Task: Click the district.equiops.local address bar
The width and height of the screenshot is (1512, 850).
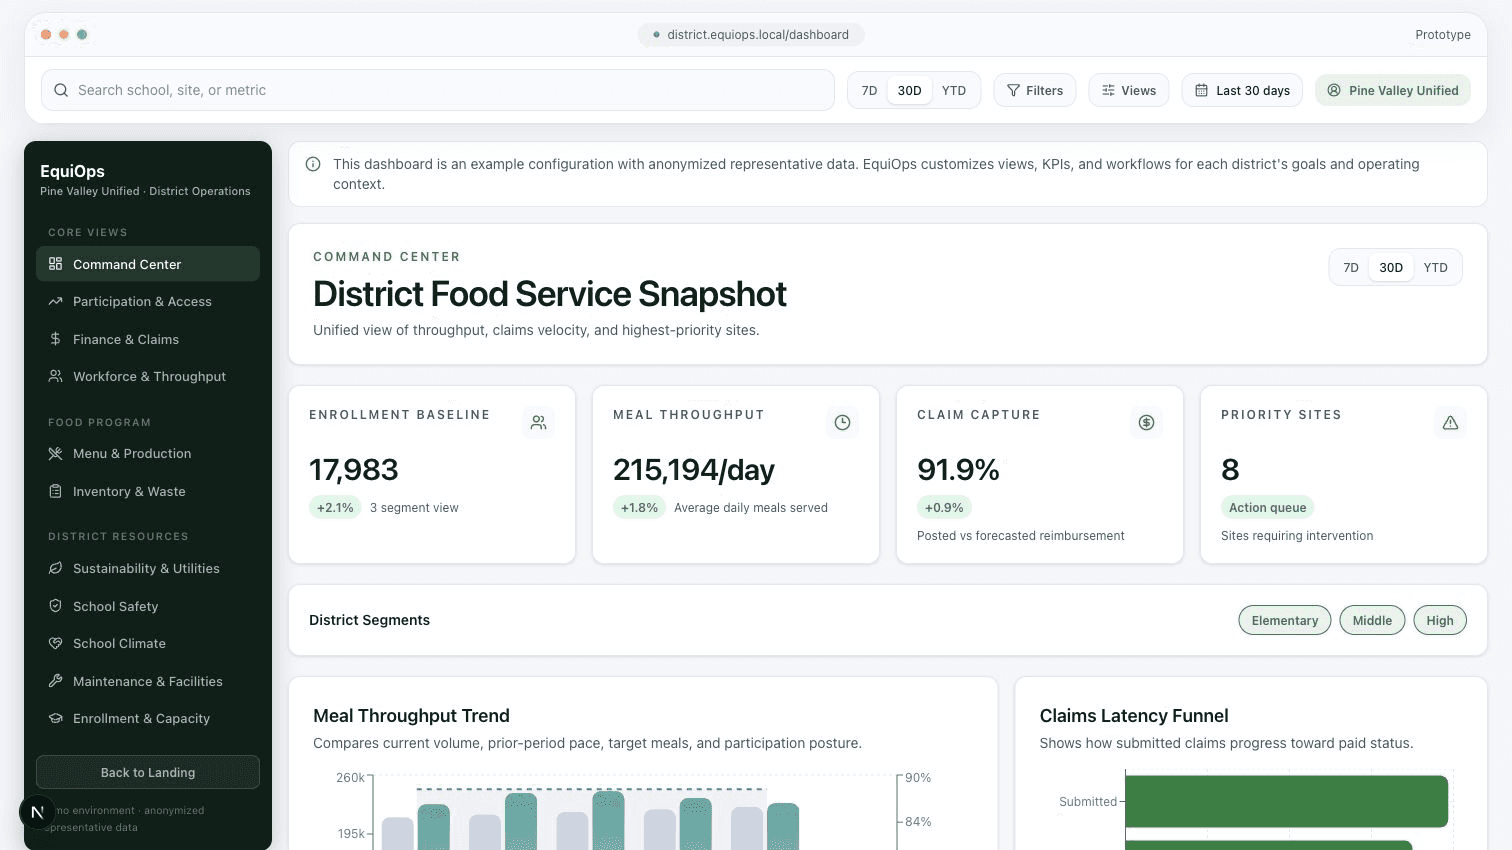Action: point(751,34)
